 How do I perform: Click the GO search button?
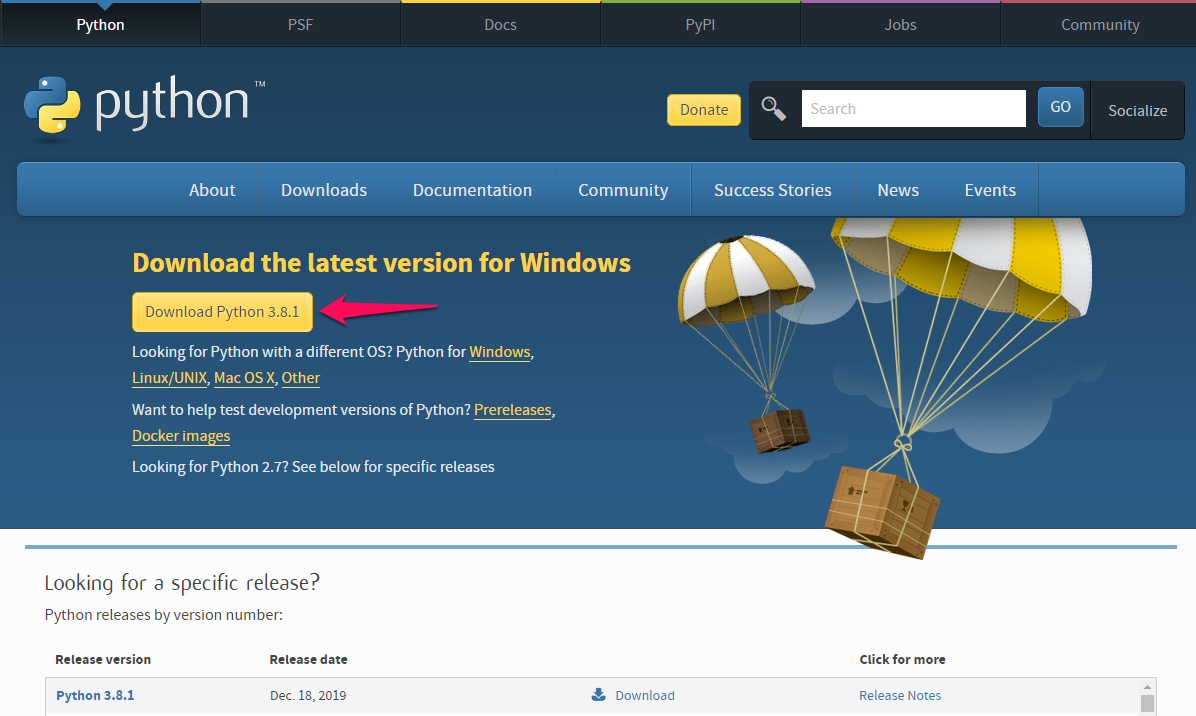[1060, 107]
